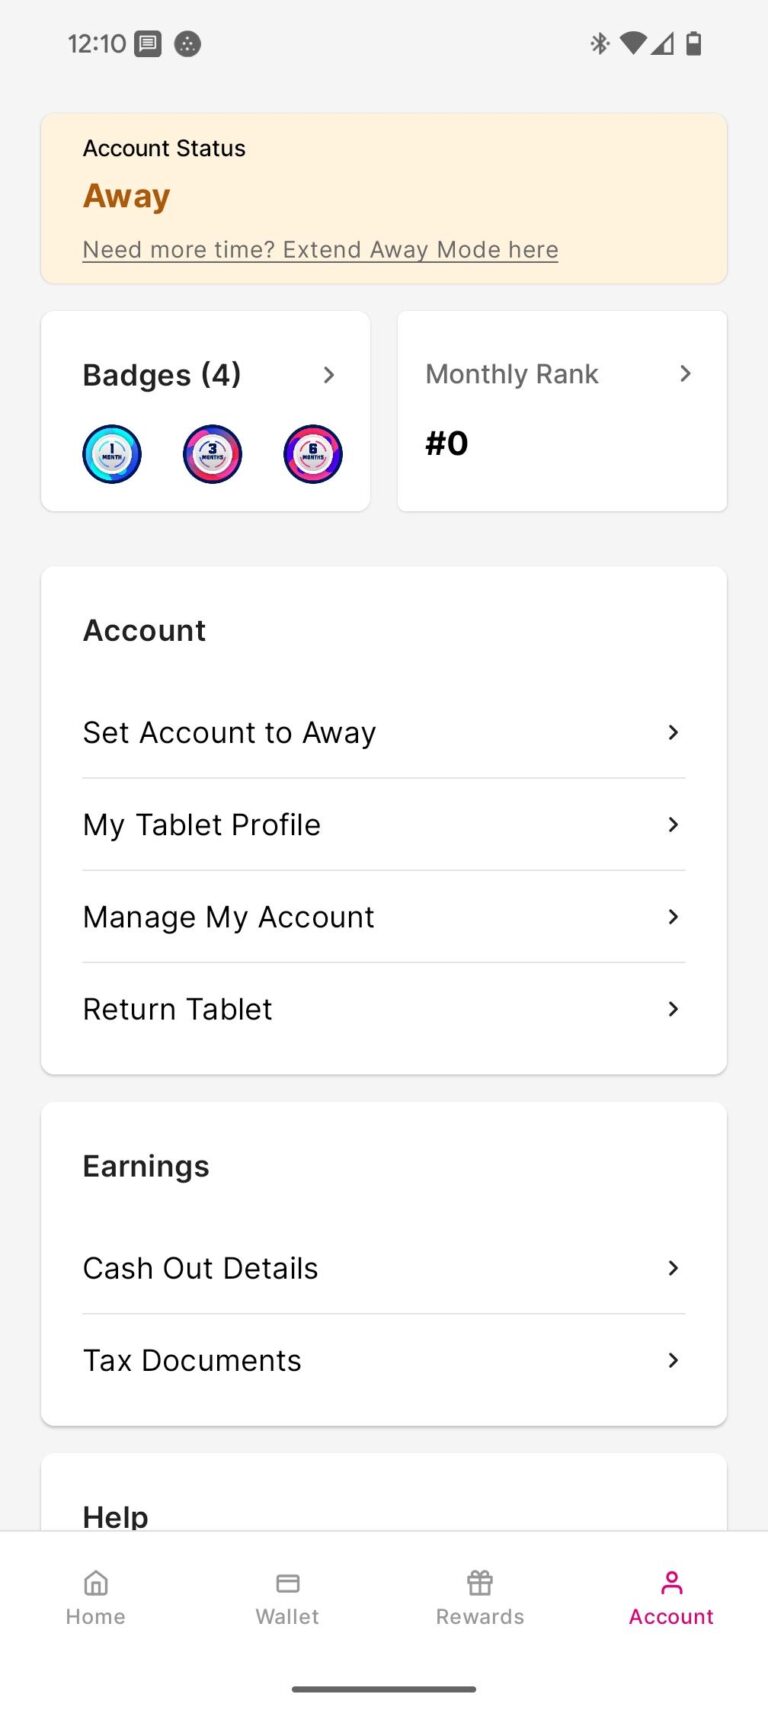Tap the 6 Months badge icon

click(x=313, y=454)
